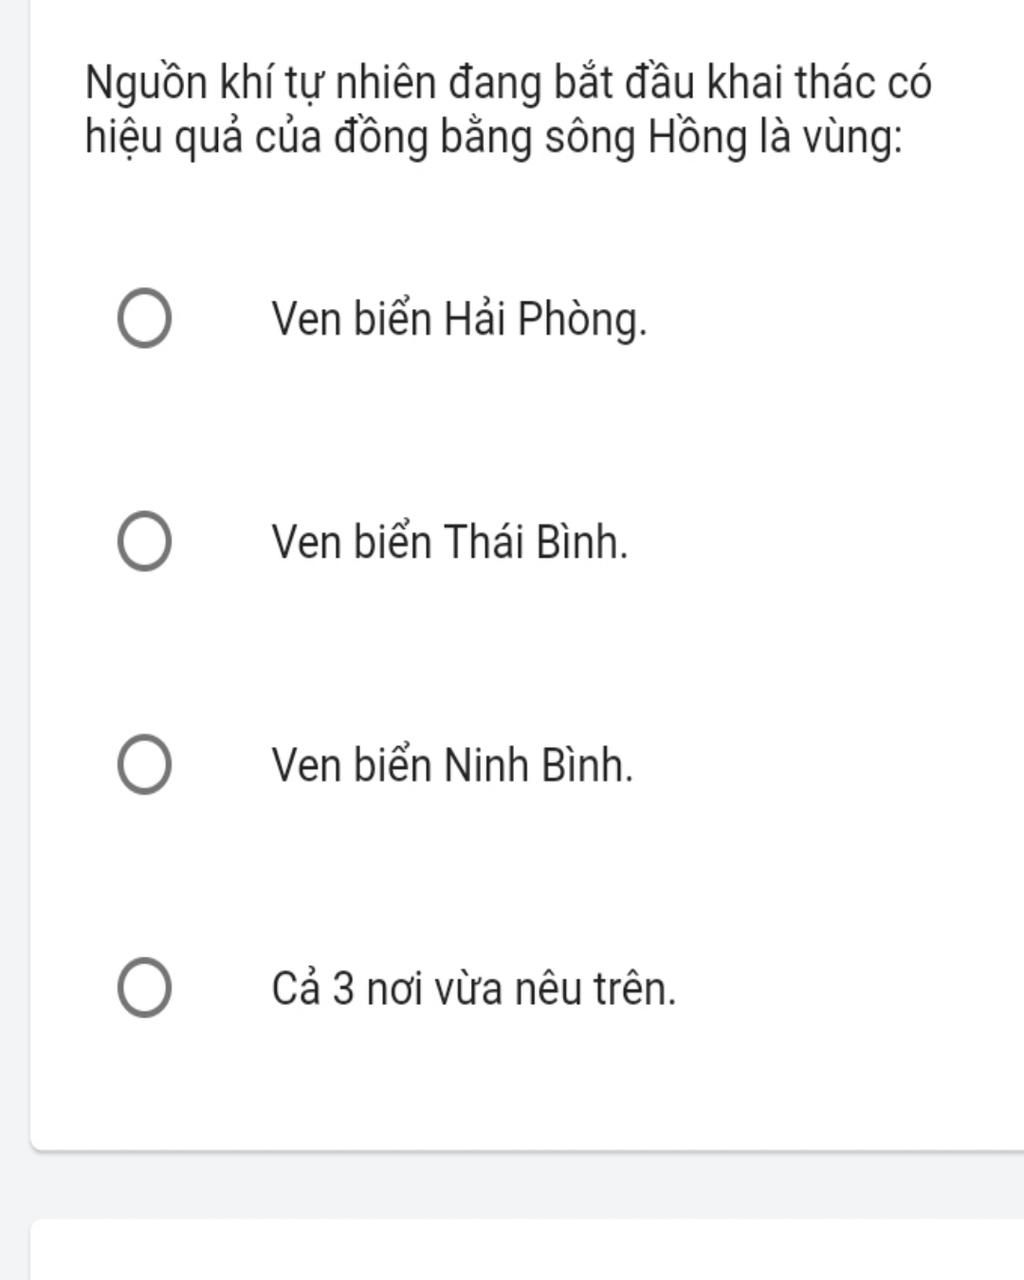Pick the Cả 3 nơi vừa nêu trên radio

[144, 988]
